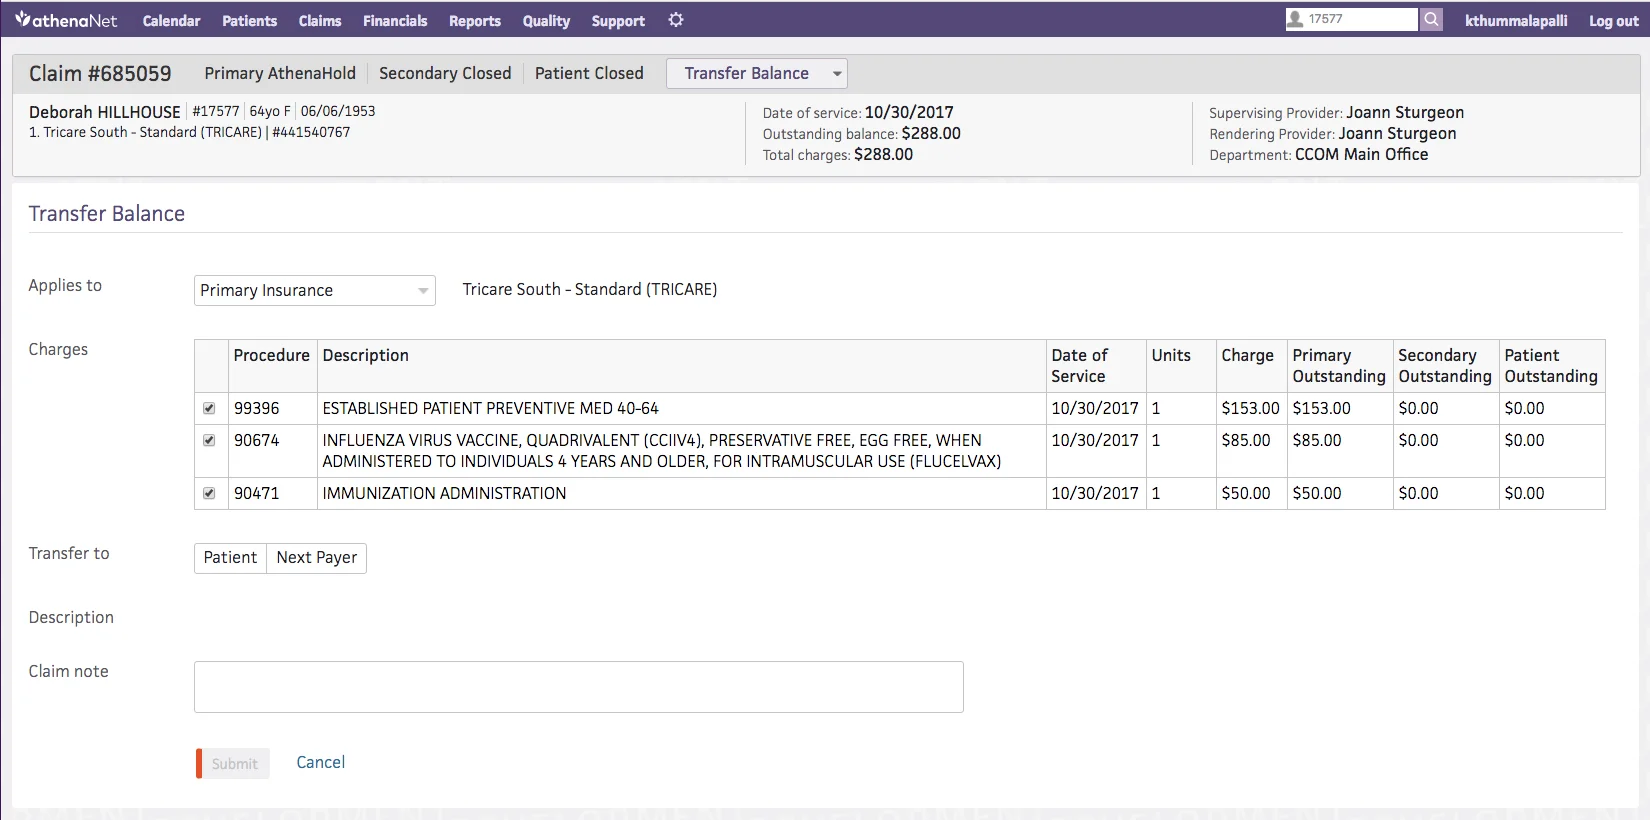
Task: Click the search magnifier icon
Action: [1431, 19]
